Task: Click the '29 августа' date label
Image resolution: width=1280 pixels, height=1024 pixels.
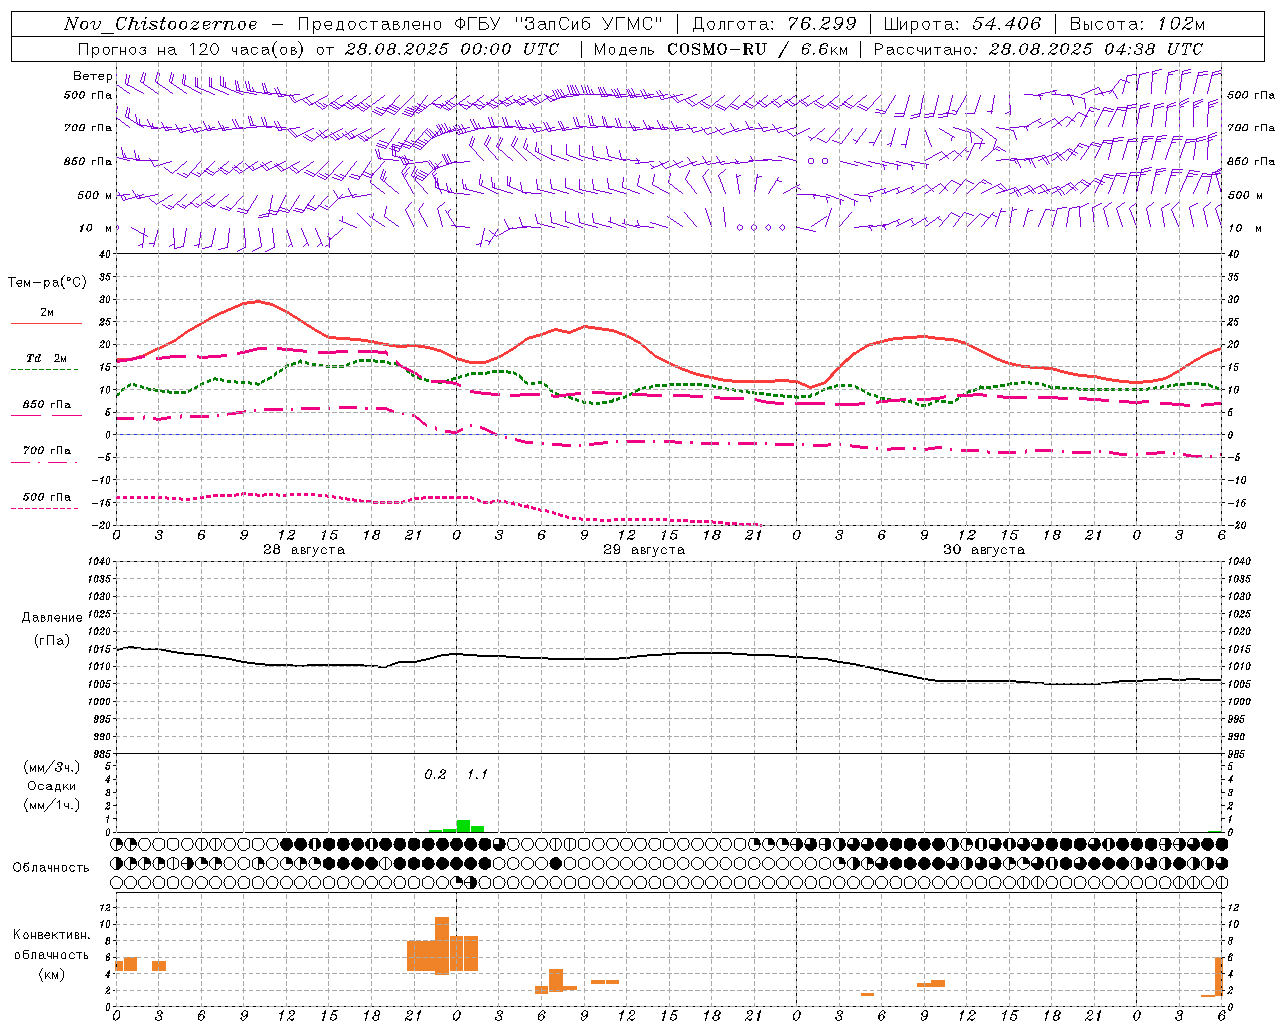Action: click(x=644, y=550)
